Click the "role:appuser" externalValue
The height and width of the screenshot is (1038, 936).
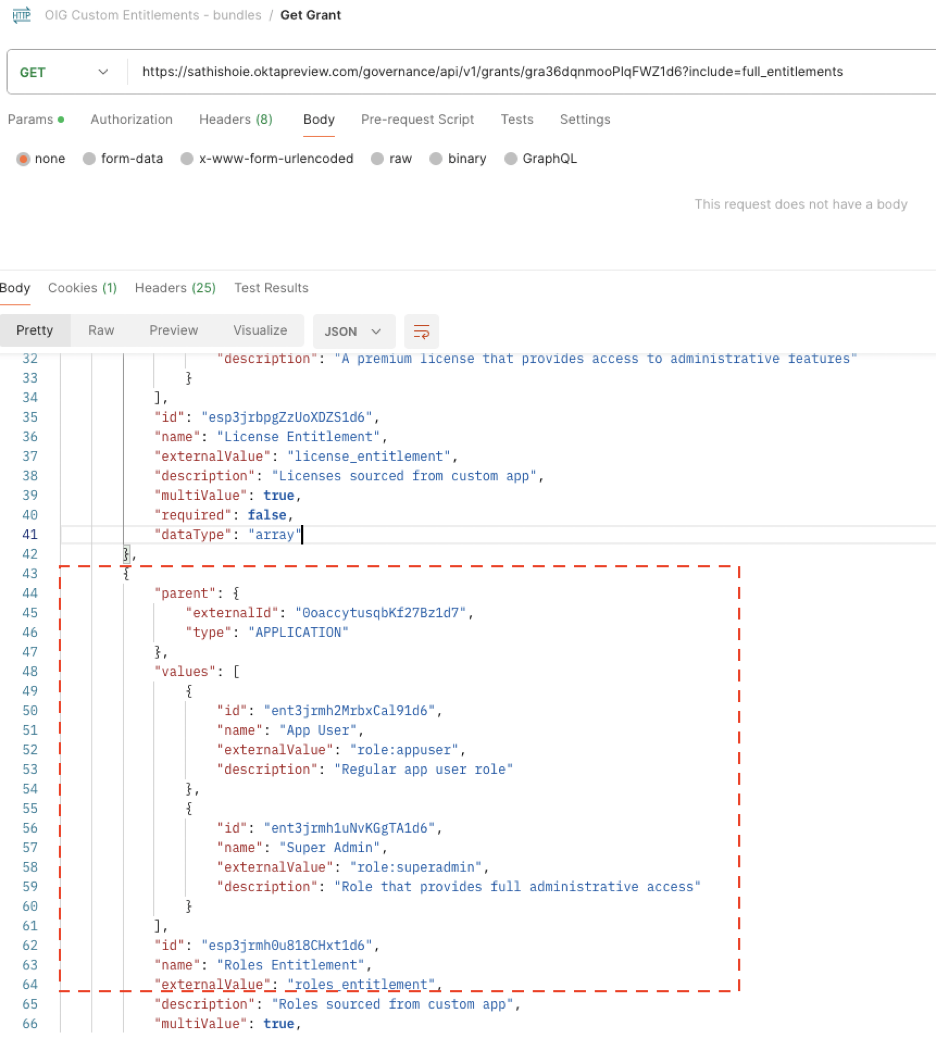404,750
